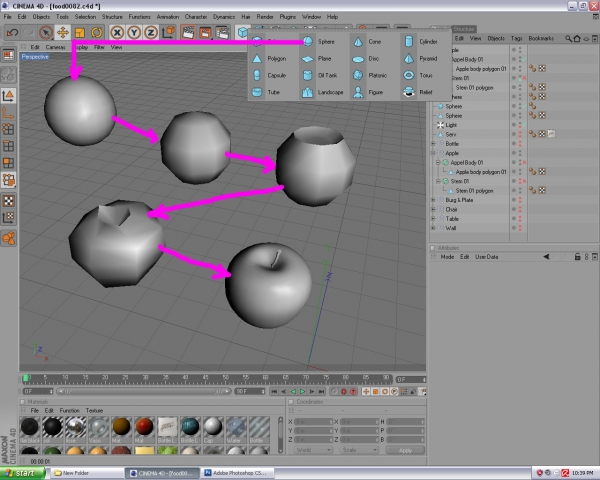Collapse the Appel Body 01 HyperNURBS
This screenshot has width=600, height=480.
(x=439, y=163)
